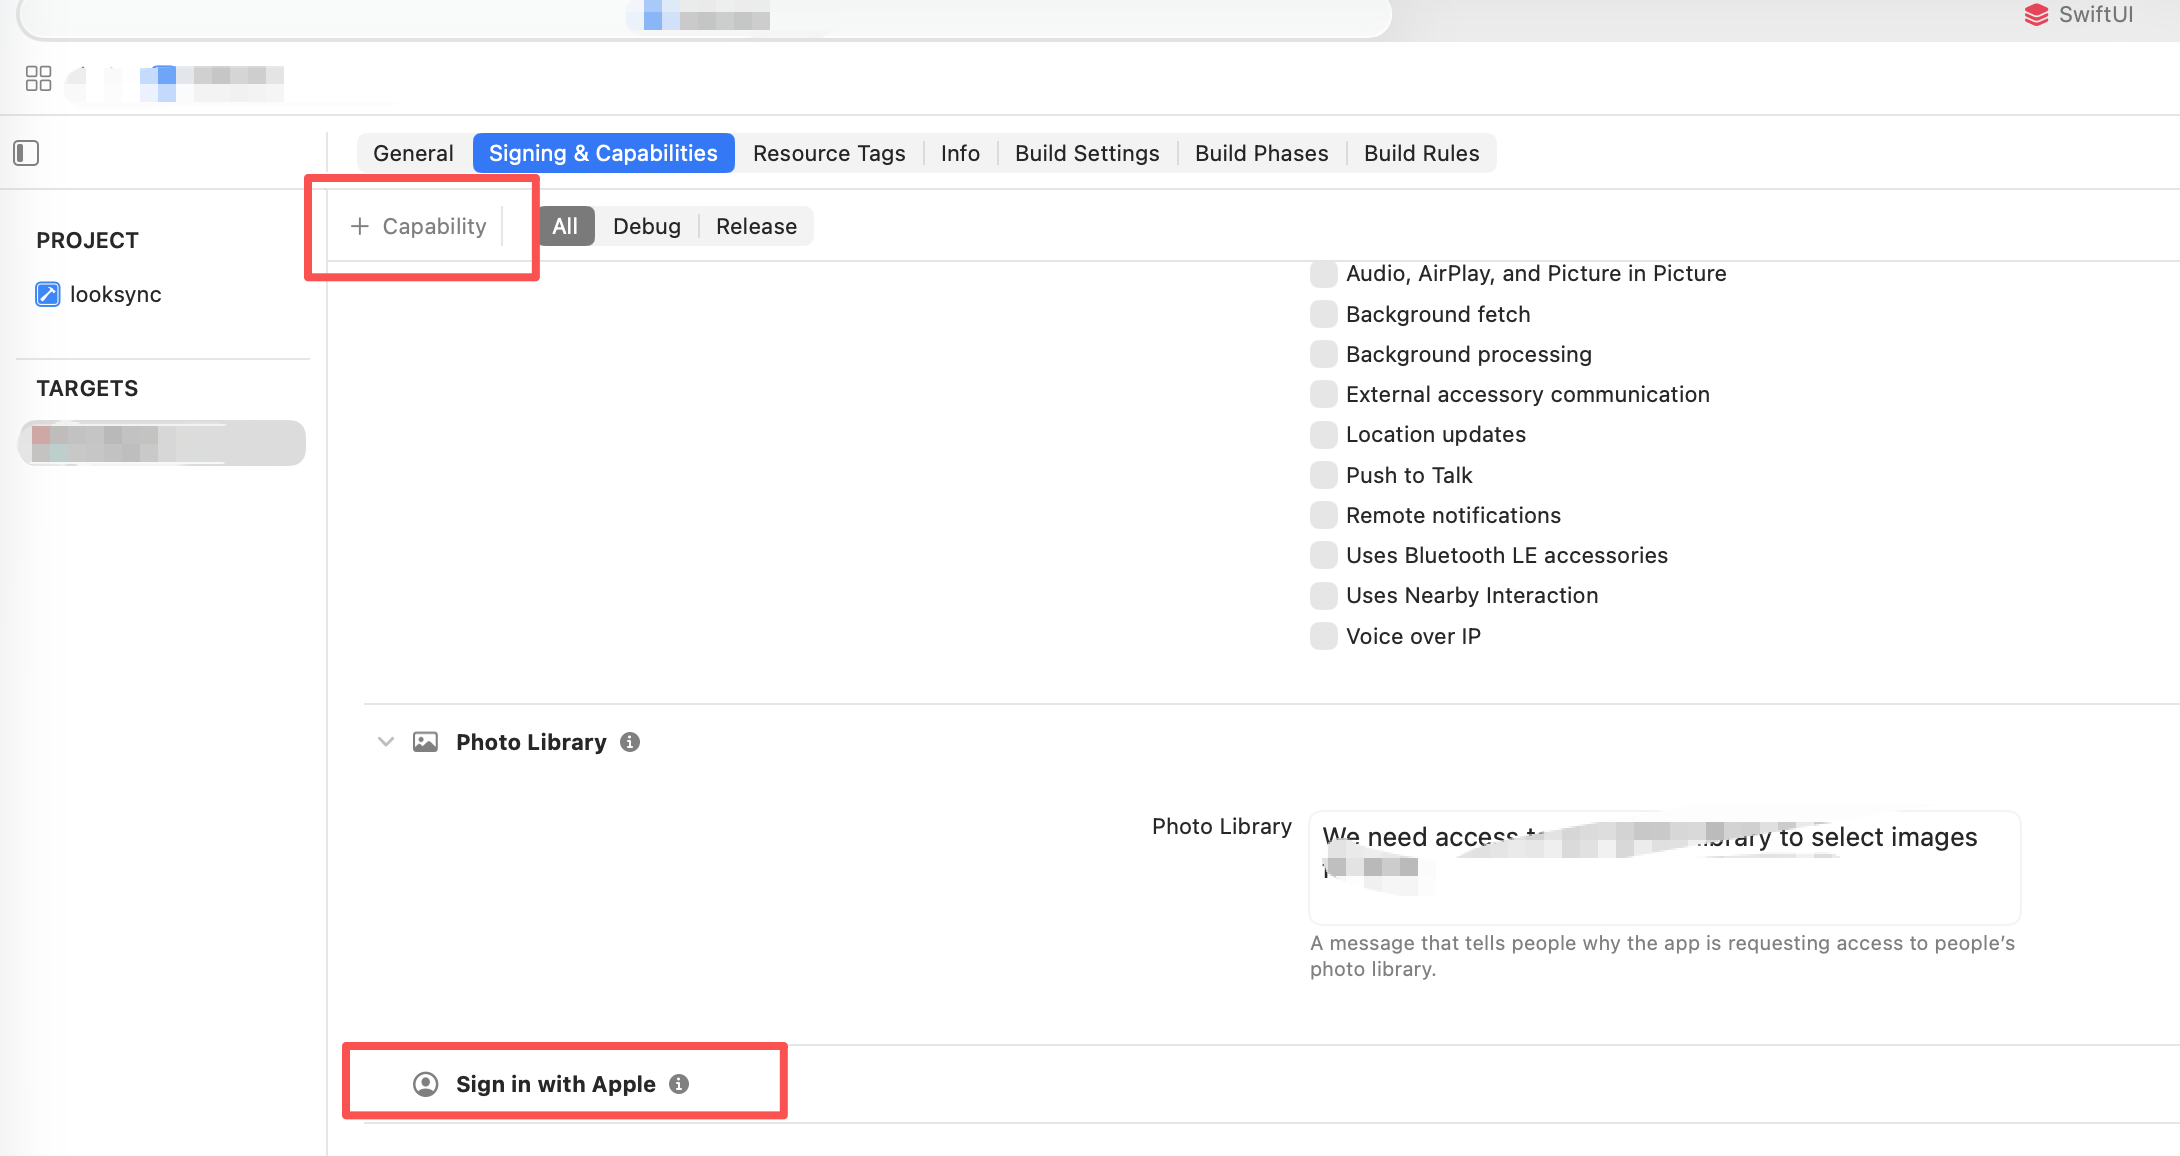Check Remote notifications background mode
This screenshot has width=2180, height=1156.
click(x=1324, y=515)
